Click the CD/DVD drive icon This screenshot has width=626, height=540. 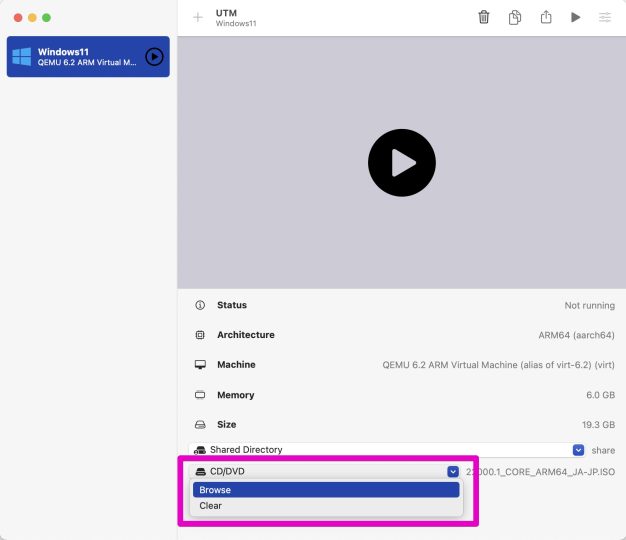(x=200, y=472)
